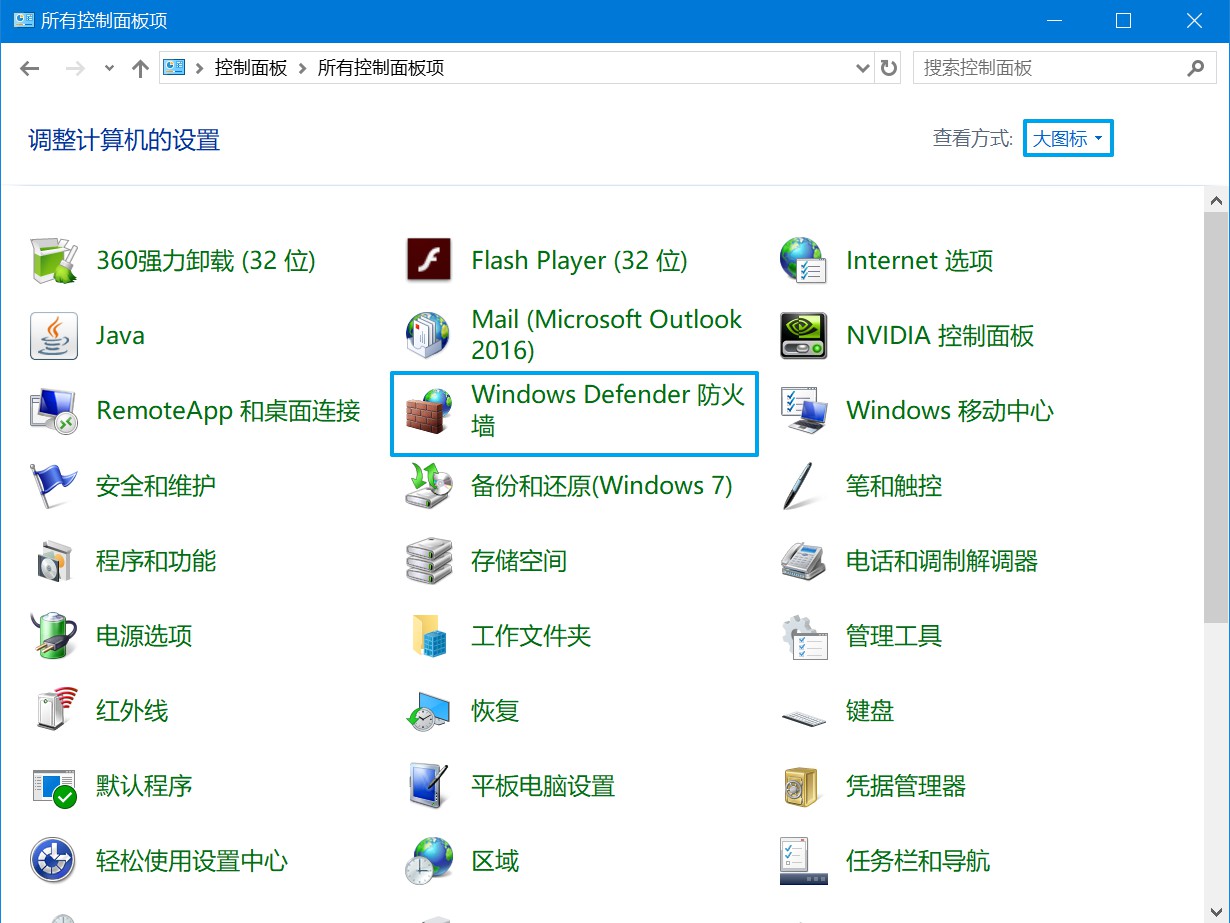Click the scrollbar up arrow
This screenshot has height=923, width=1230.
[x=1217, y=200]
